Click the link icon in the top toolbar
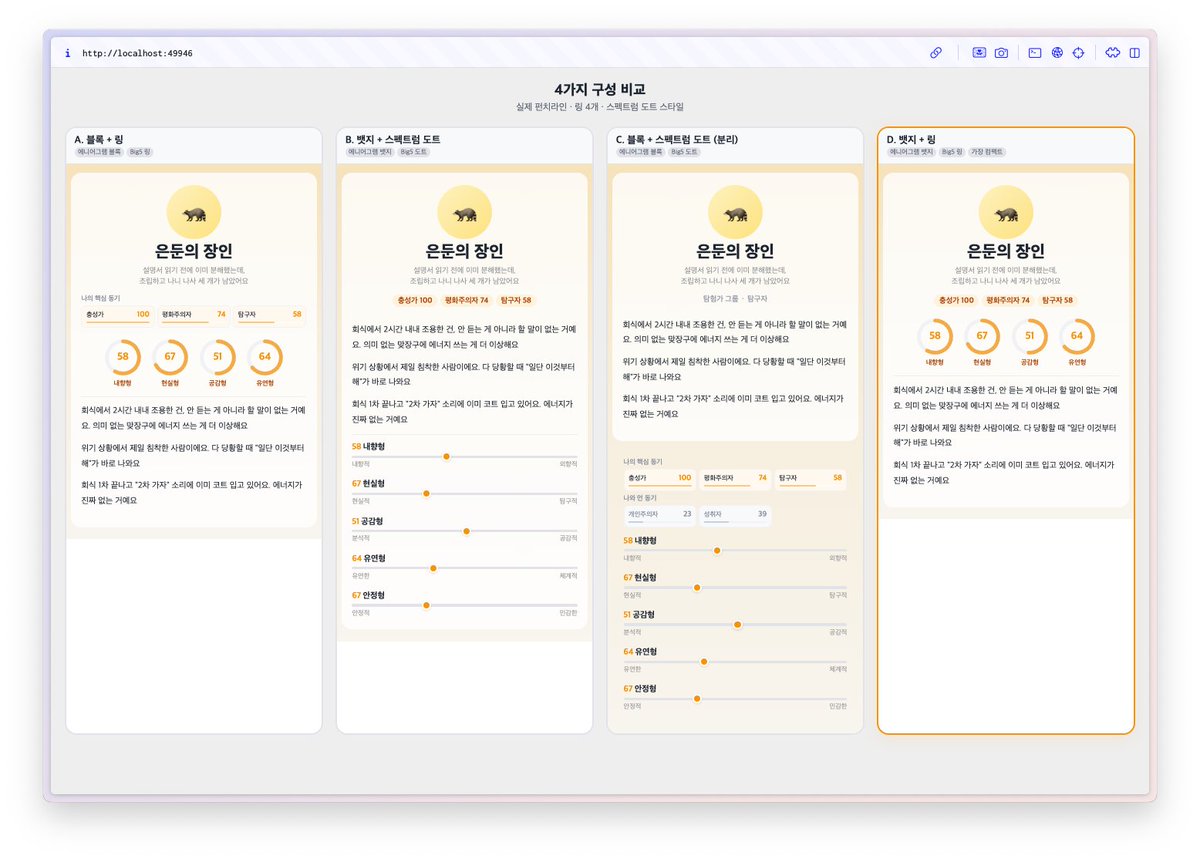Image resolution: width=1200 pixels, height=859 pixels. (936, 52)
